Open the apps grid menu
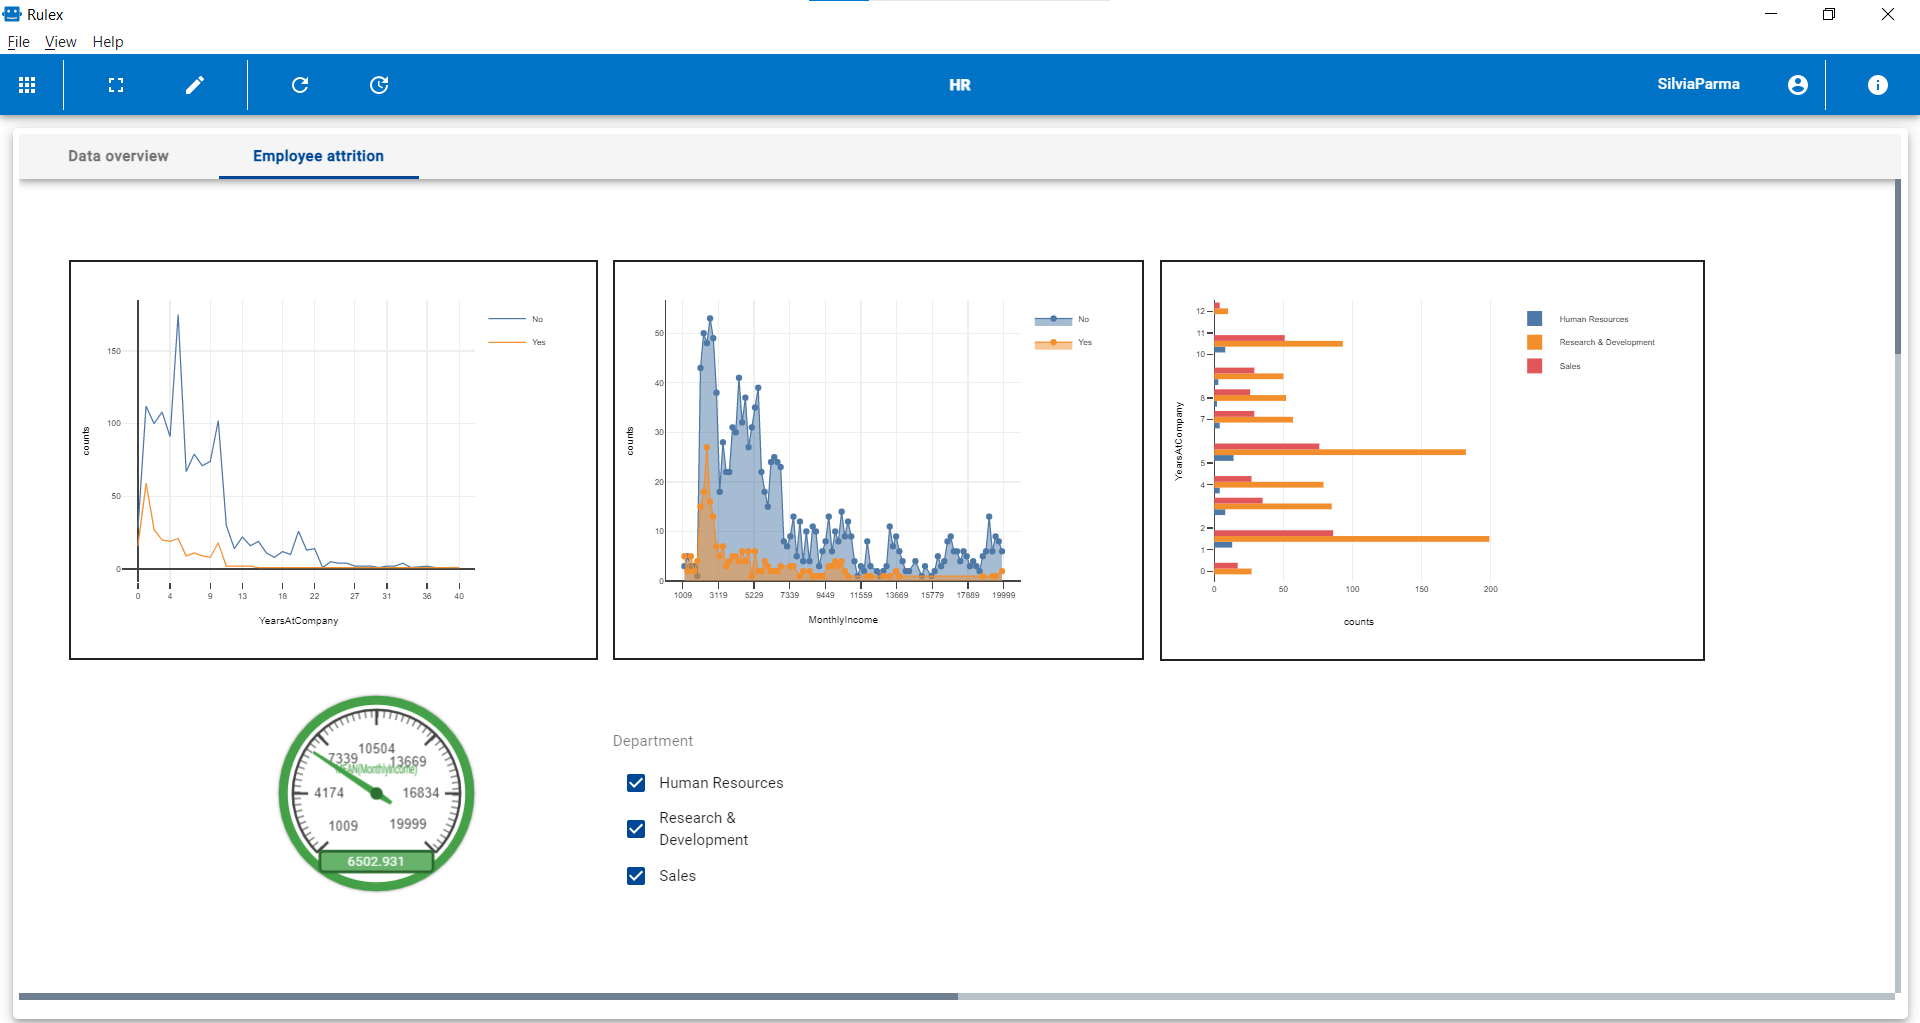Viewport: 1920px width, 1023px height. tap(27, 85)
